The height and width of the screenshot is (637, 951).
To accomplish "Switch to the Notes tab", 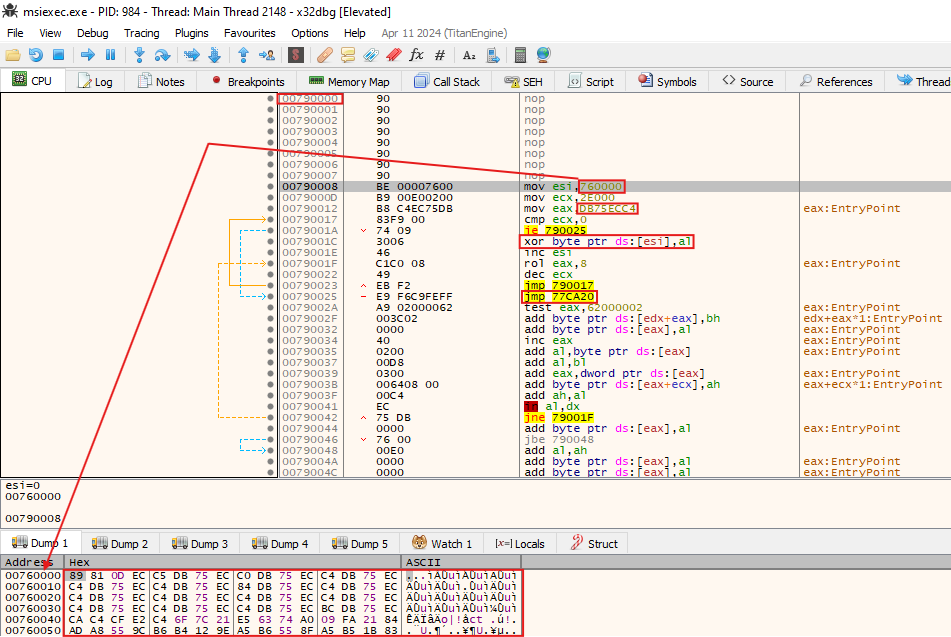I will coord(161,81).
